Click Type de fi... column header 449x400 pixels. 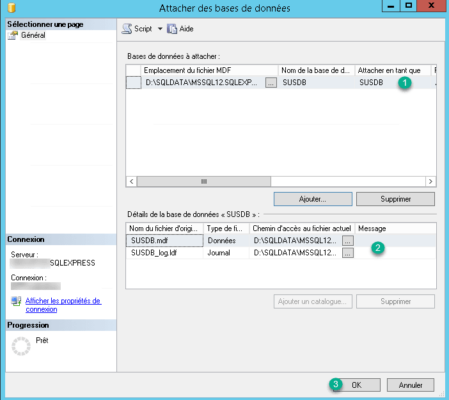[226, 228]
